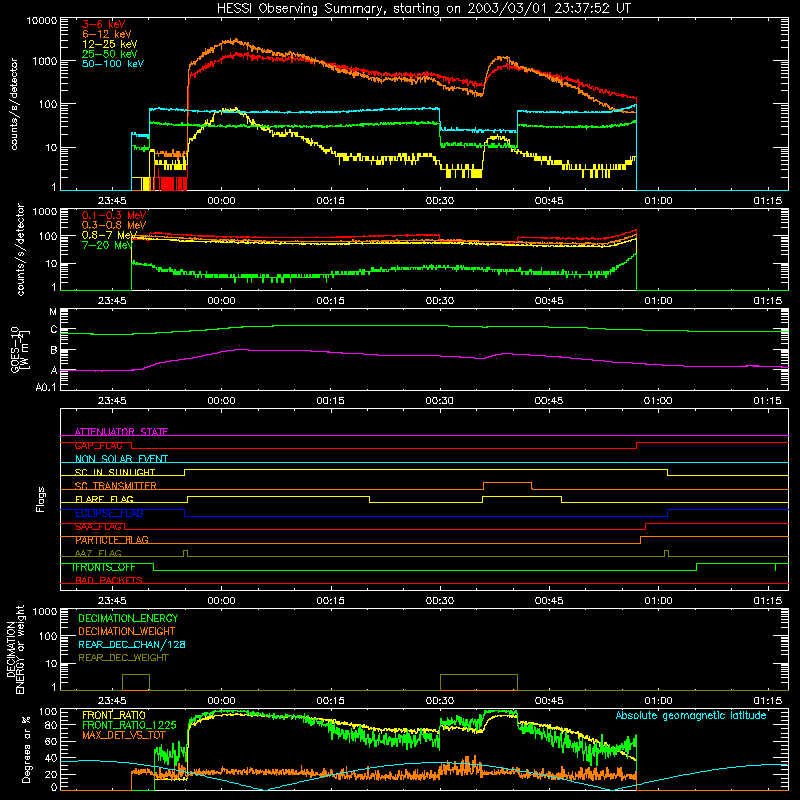Click the DECIMATION ENERGY or weight axis label
This screenshot has height=800, width=800.
[15, 649]
